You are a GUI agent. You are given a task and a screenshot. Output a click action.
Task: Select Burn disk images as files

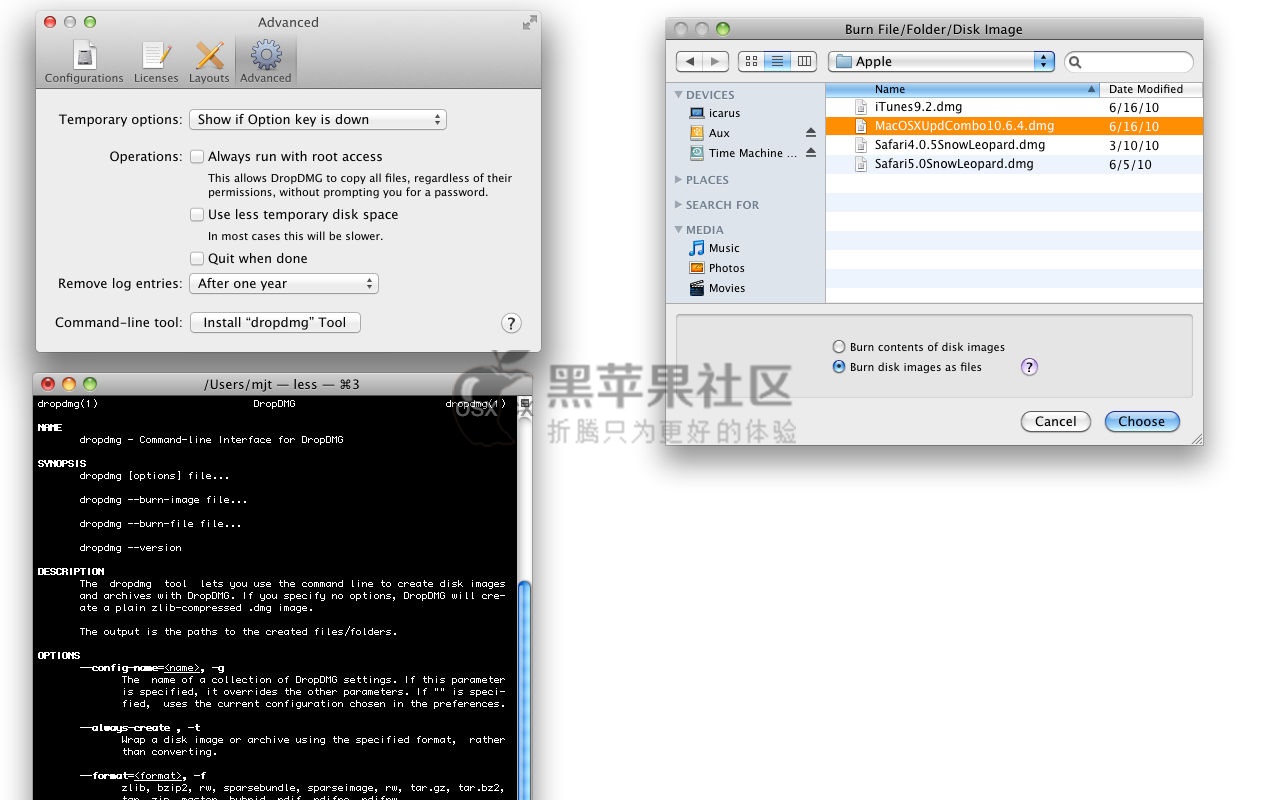839,367
